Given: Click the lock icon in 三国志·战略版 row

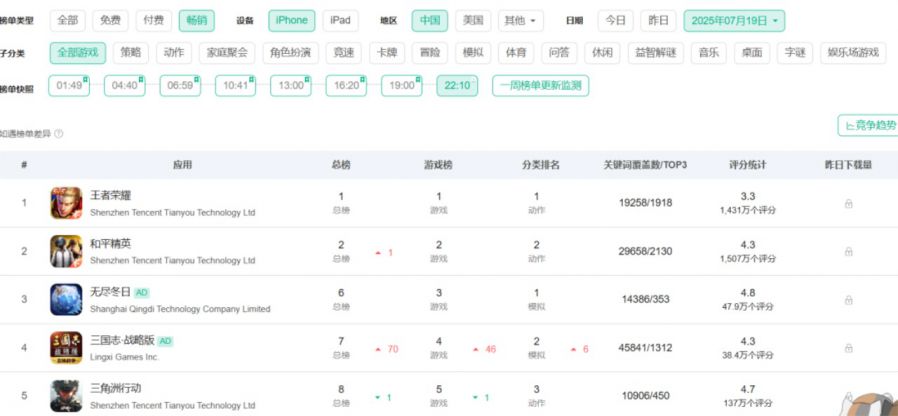Looking at the screenshot, I should click(x=848, y=348).
